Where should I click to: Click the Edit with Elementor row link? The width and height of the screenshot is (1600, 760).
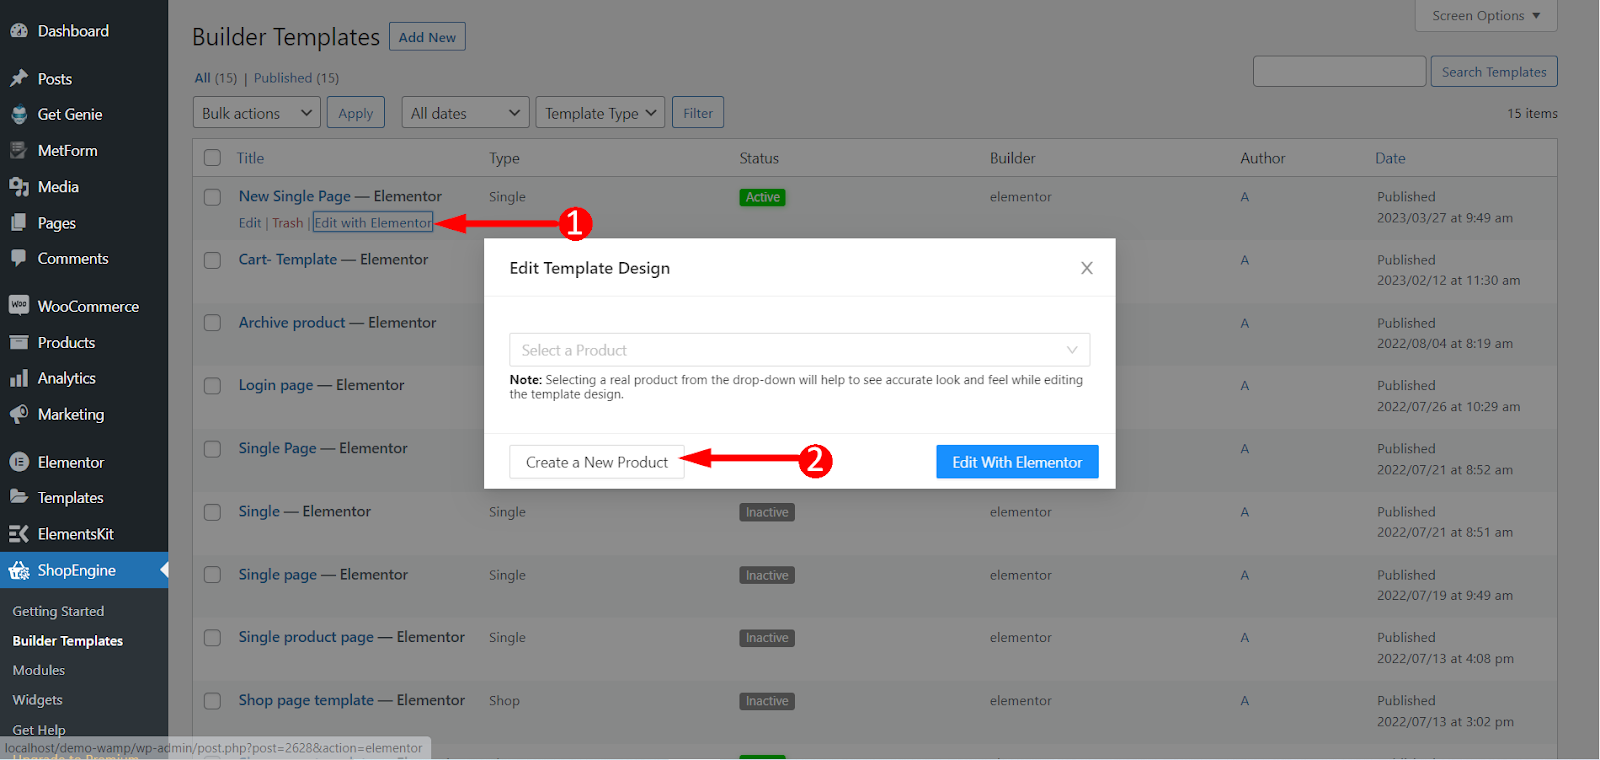373,223
